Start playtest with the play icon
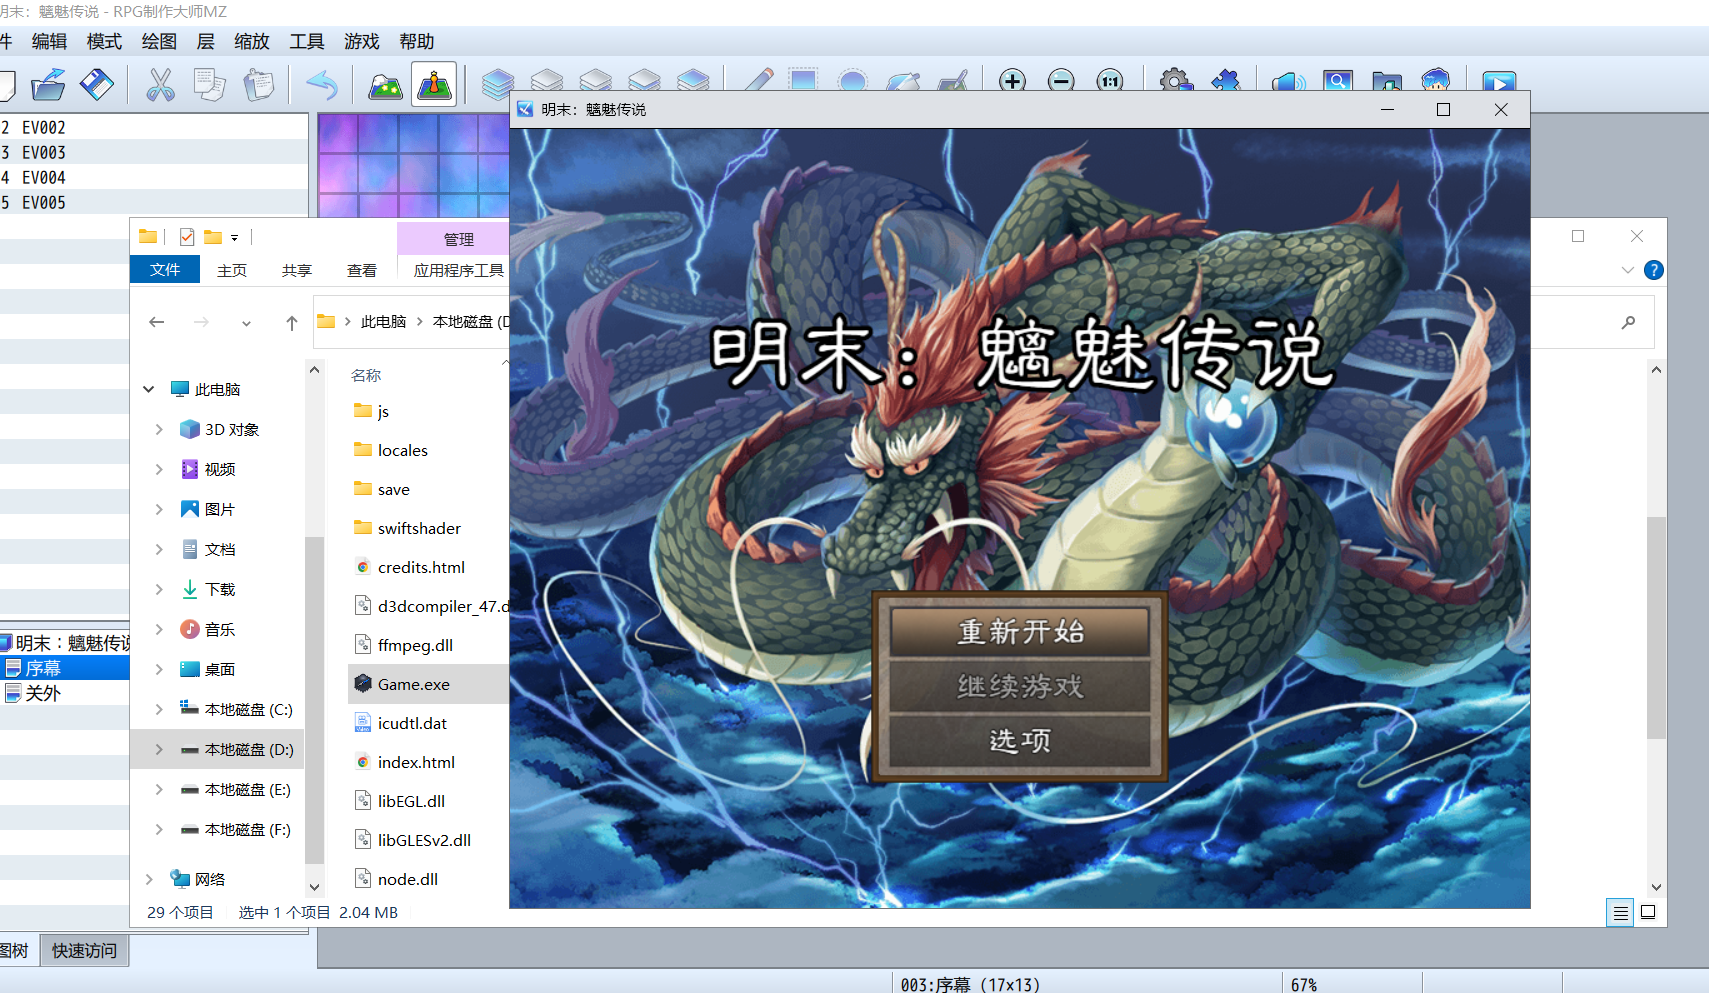The width and height of the screenshot is (1709, 993). point(1499,80)
